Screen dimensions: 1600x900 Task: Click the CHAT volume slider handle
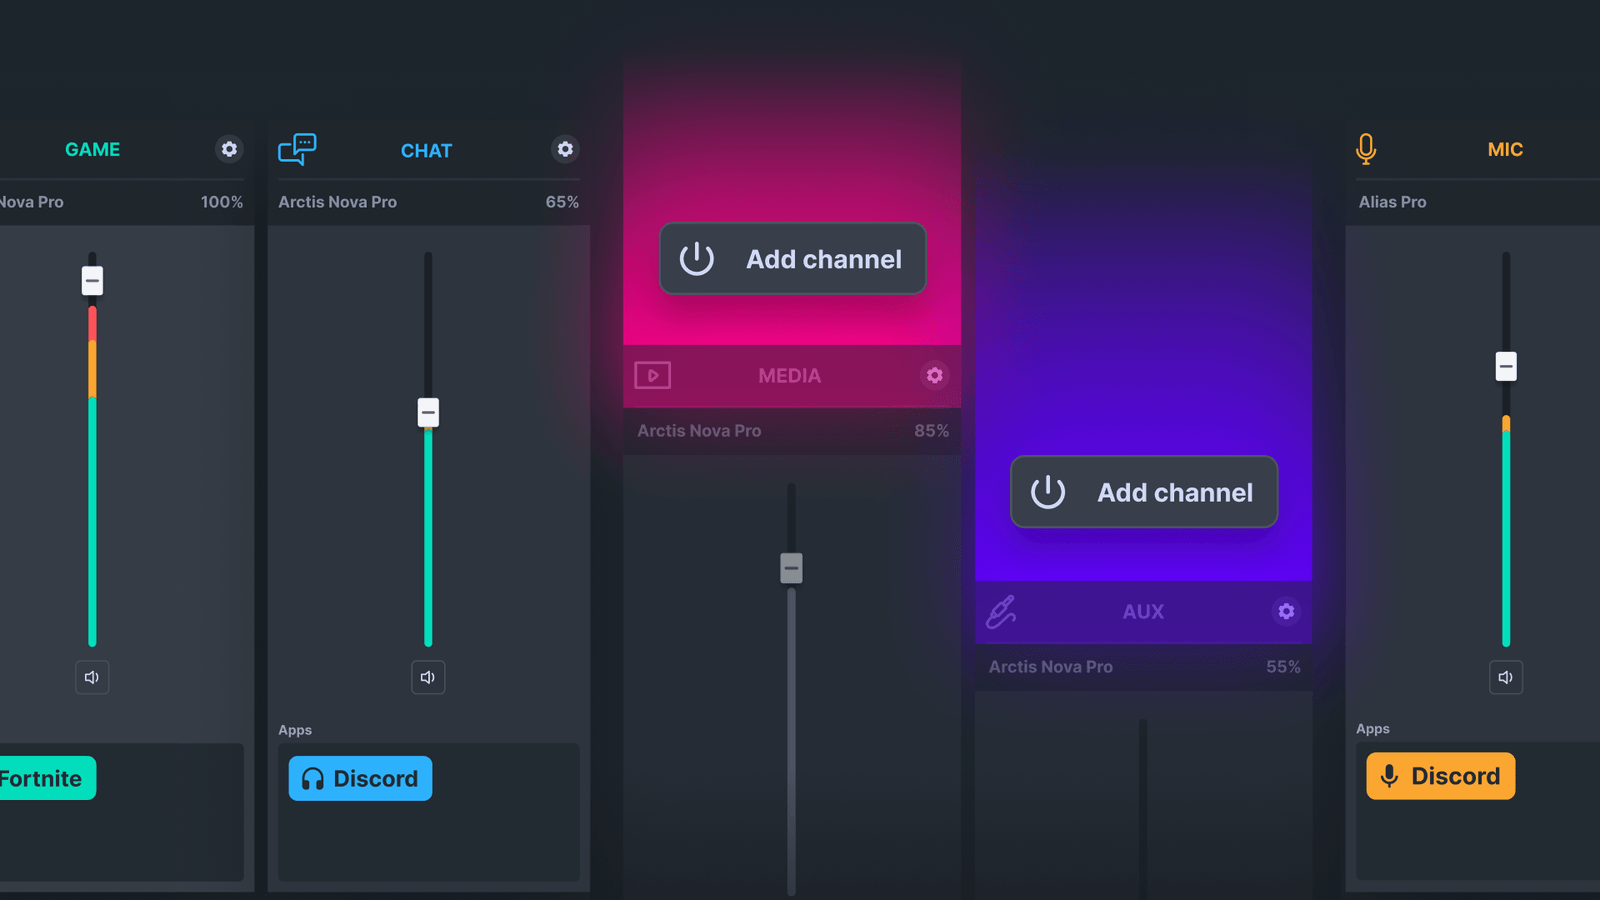[428, 412]
